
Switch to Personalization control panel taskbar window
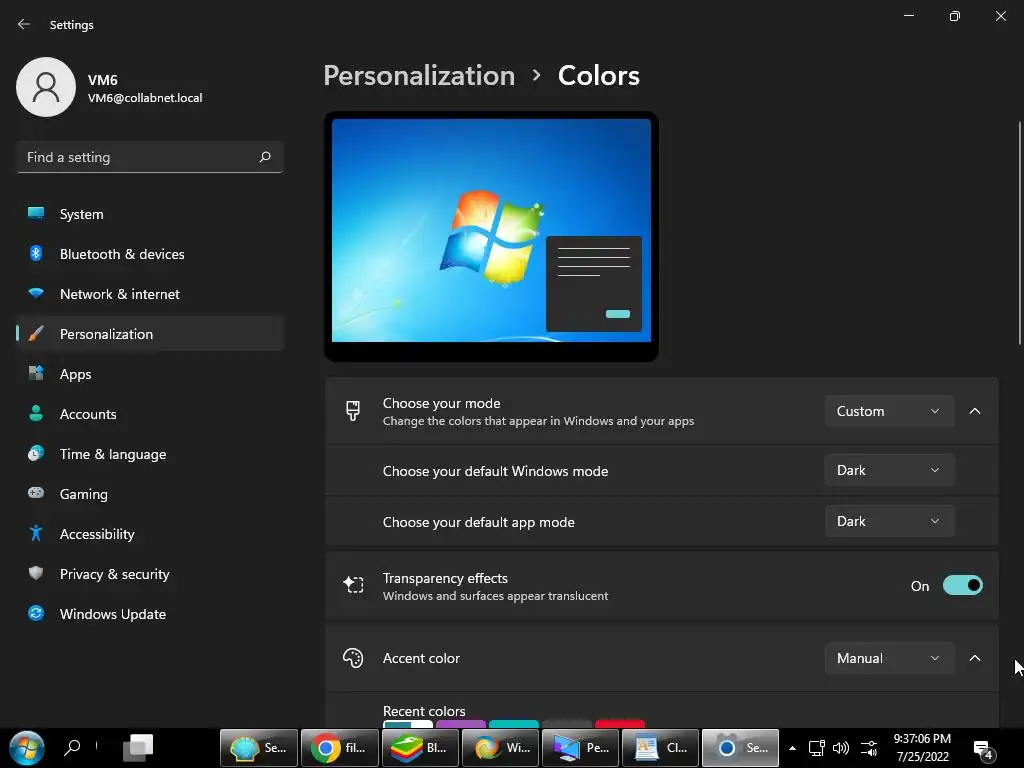[x=580, y=748]
